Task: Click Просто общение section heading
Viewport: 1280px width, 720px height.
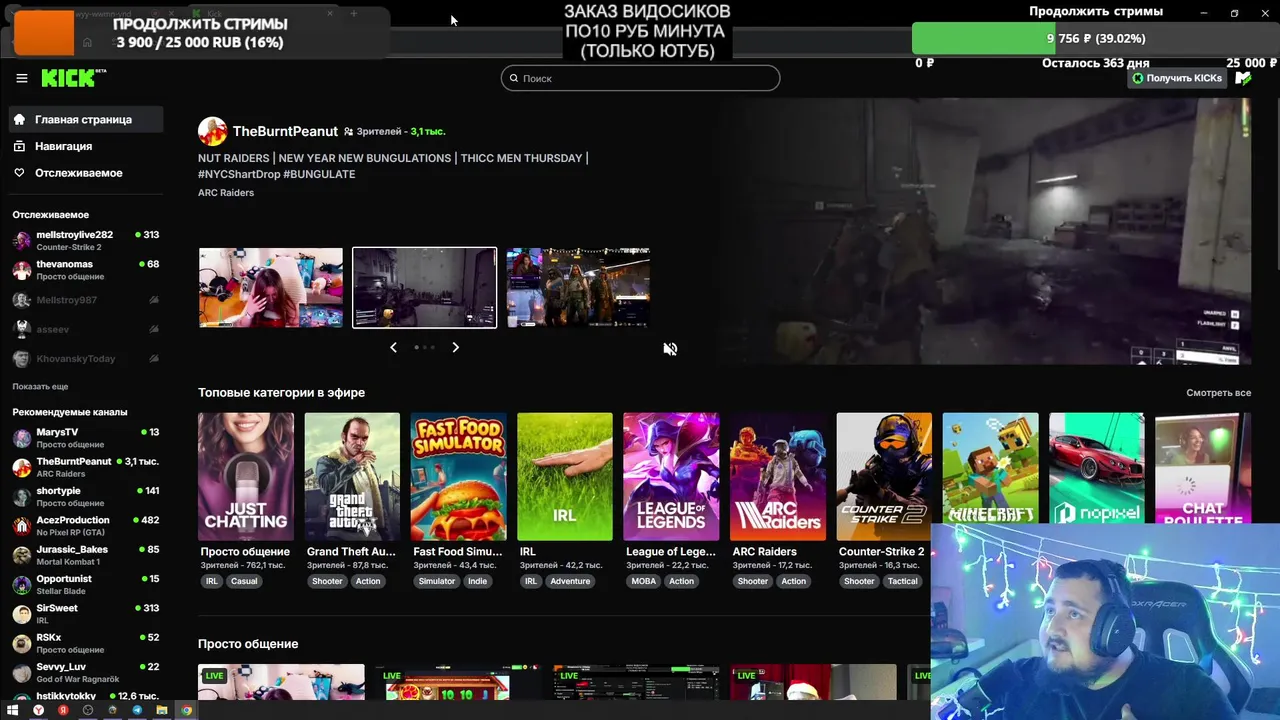Action: pos(248,644)
